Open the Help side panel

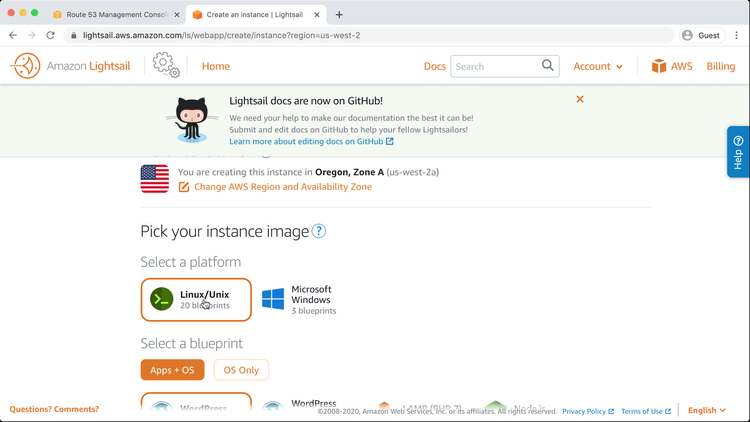[x=738, y=152]
